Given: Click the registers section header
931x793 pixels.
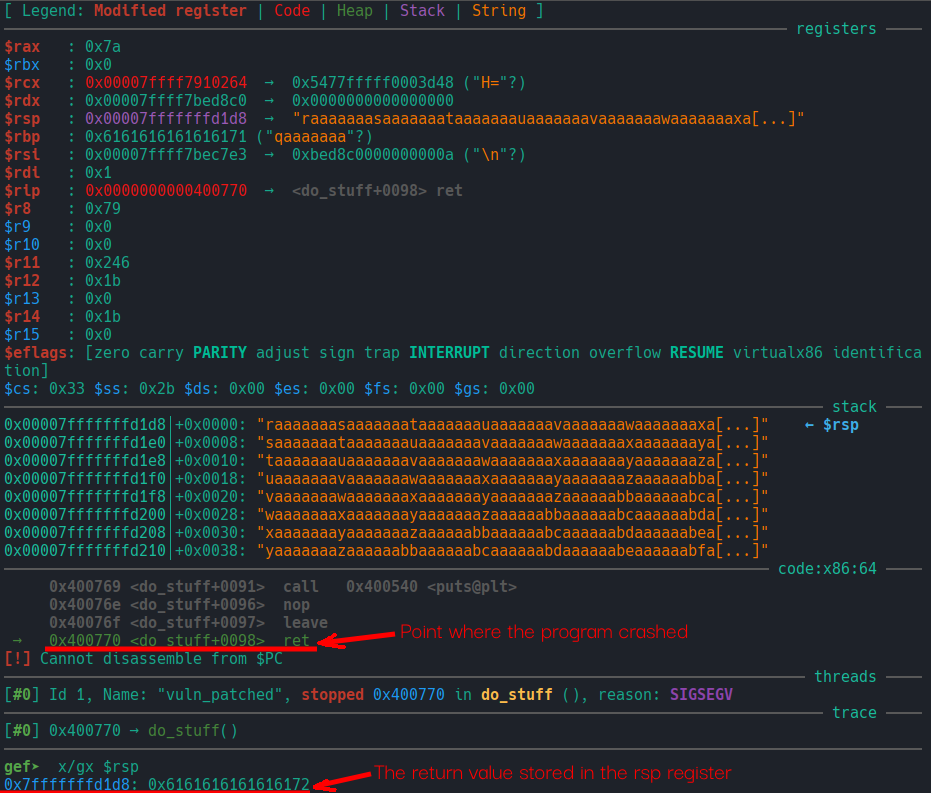Looking at the screenshot, I should point(835,28).
